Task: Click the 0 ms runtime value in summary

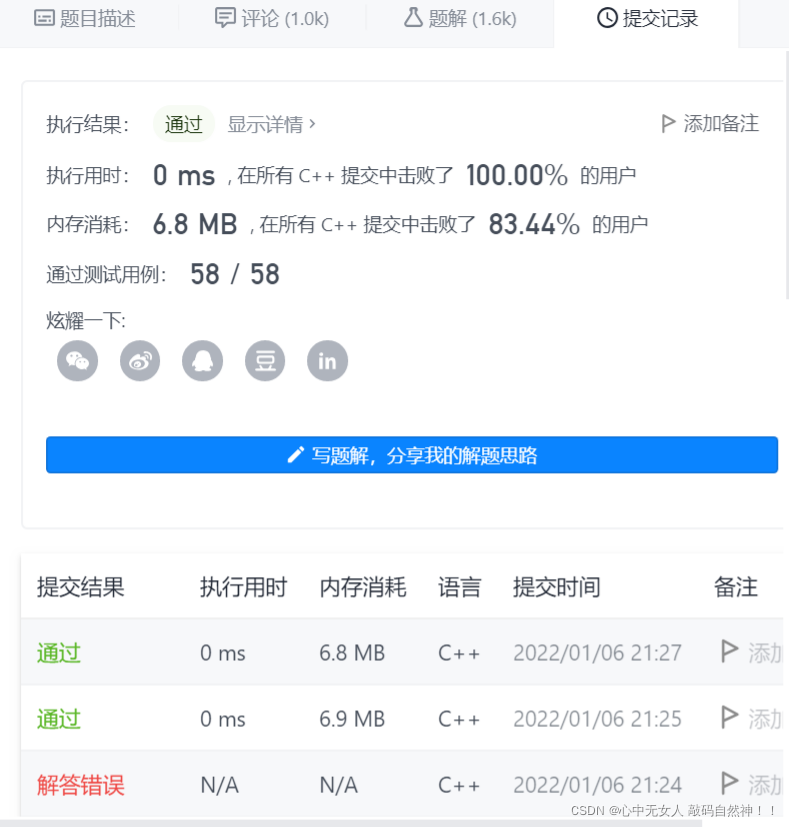Action: (184, 175)
